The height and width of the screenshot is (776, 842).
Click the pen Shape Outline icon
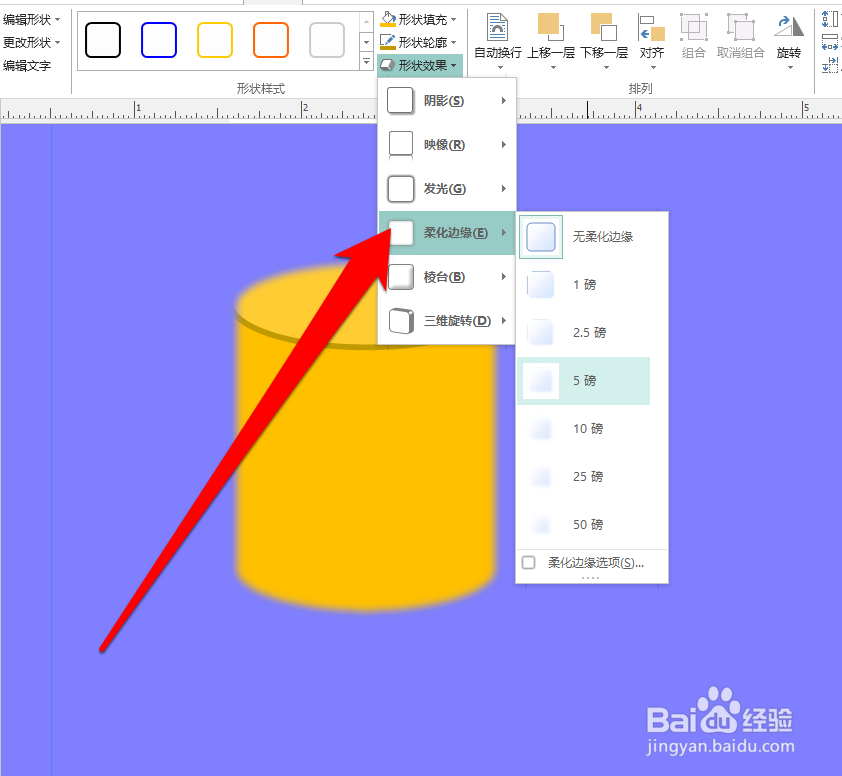pyautogui.click(x=388, y=42)
